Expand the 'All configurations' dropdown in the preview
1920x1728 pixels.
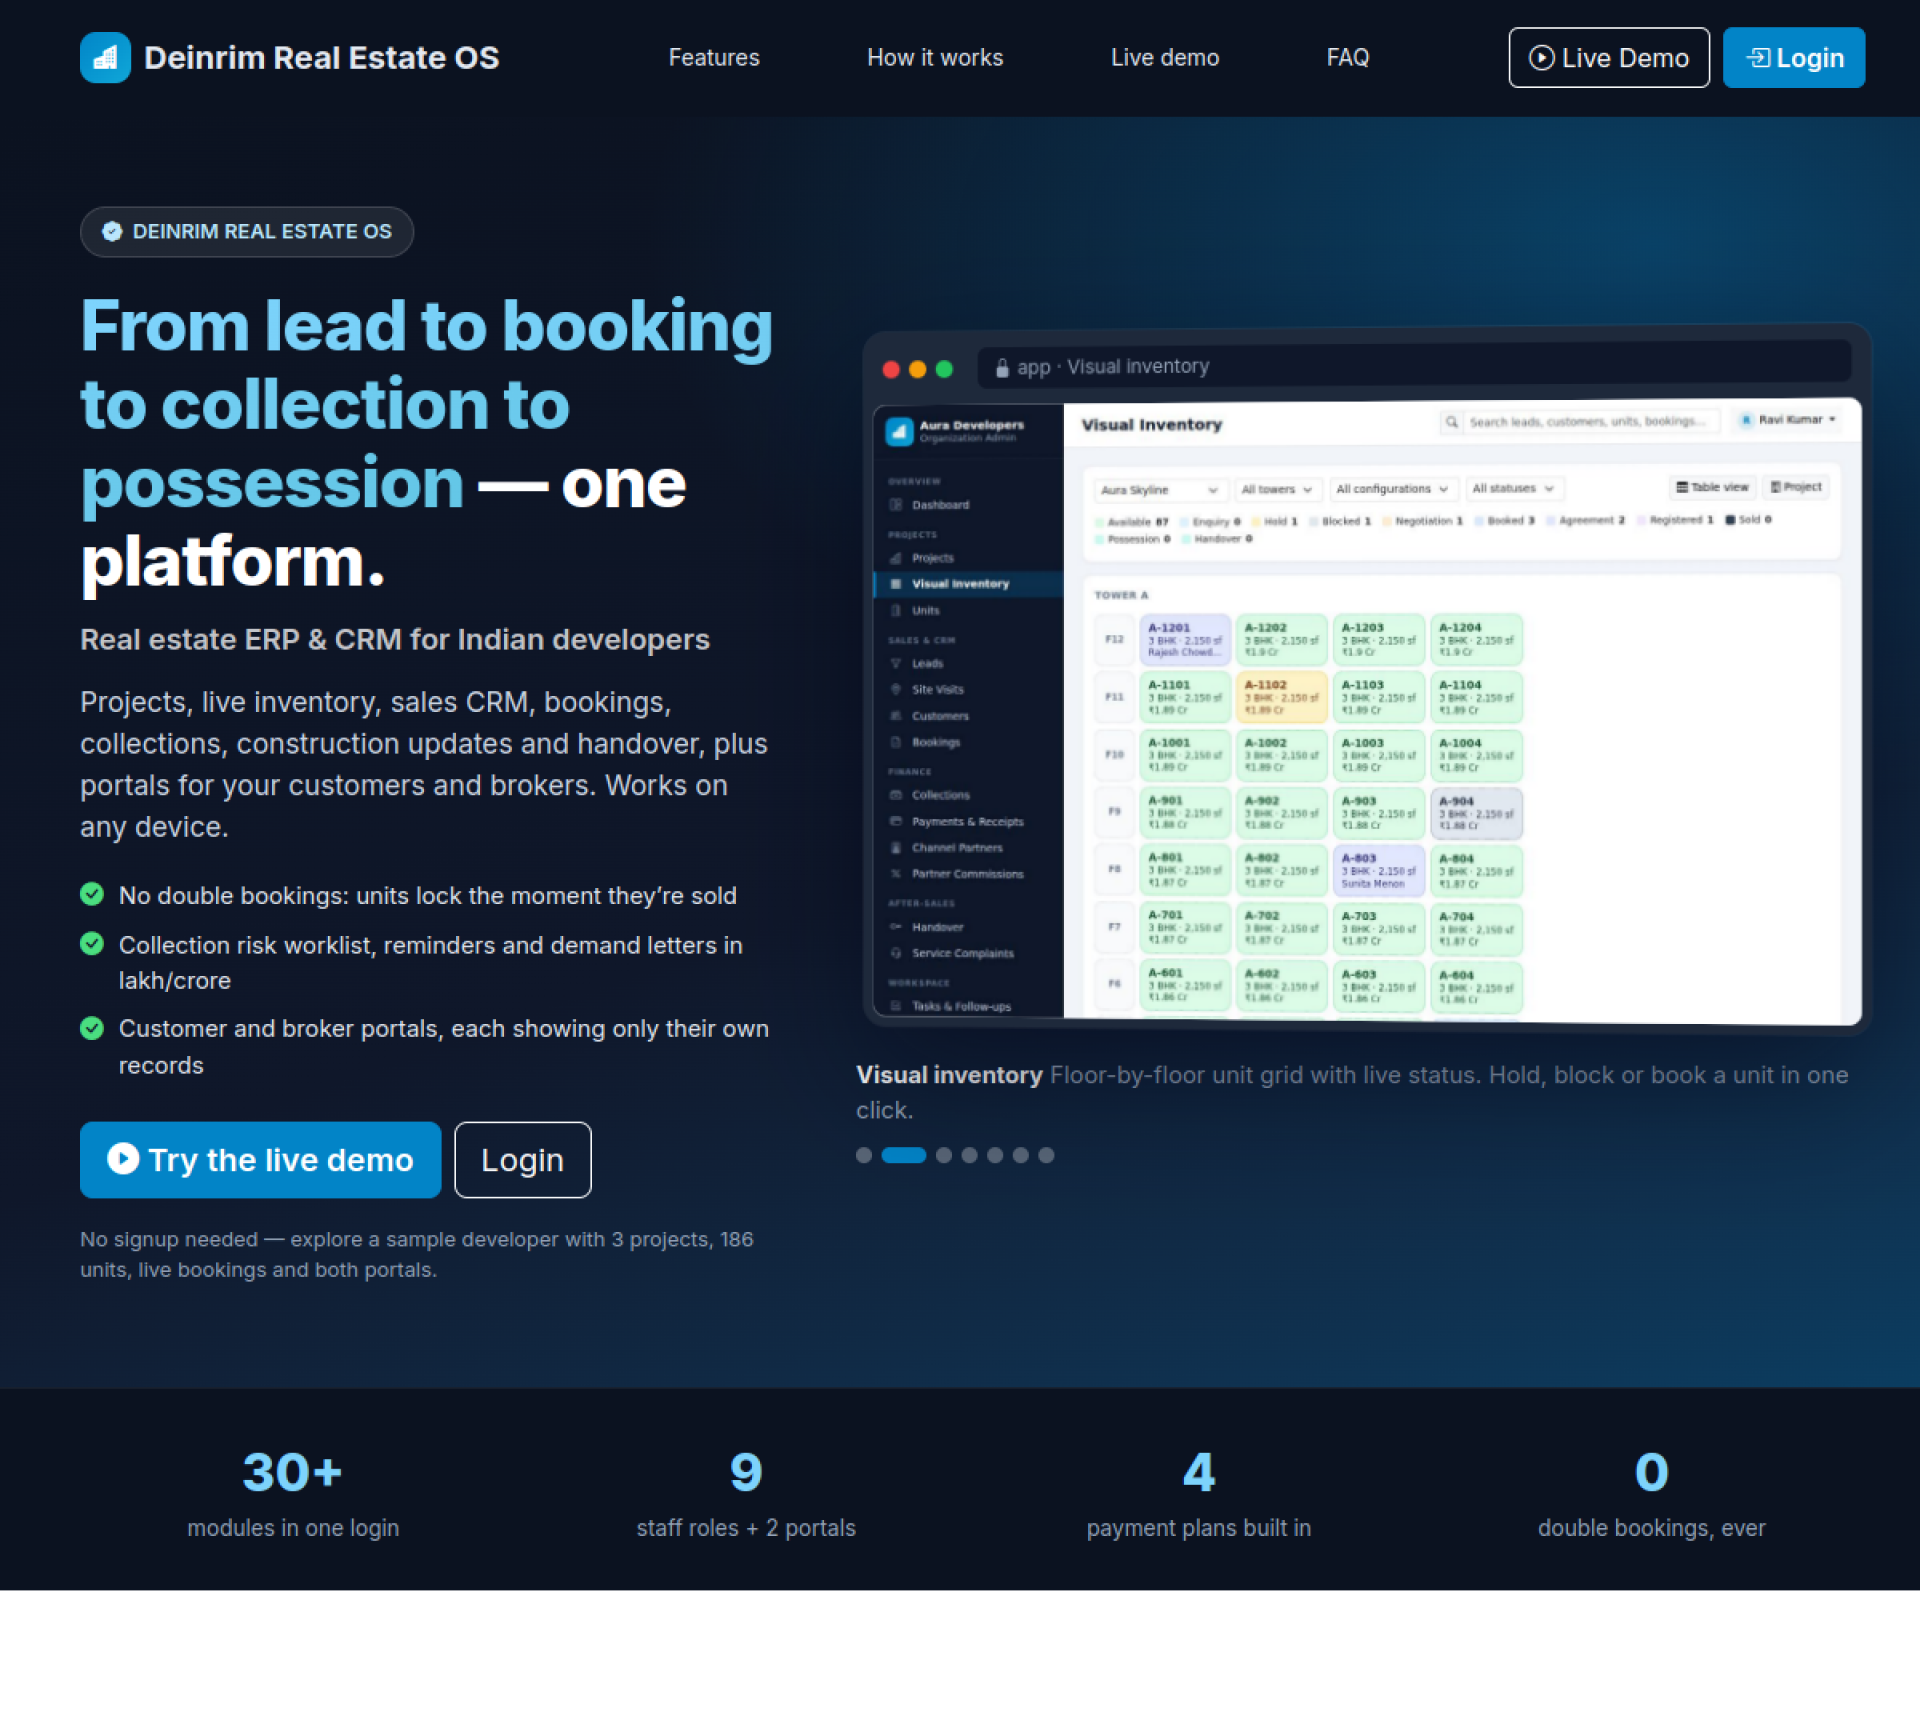1393,489
